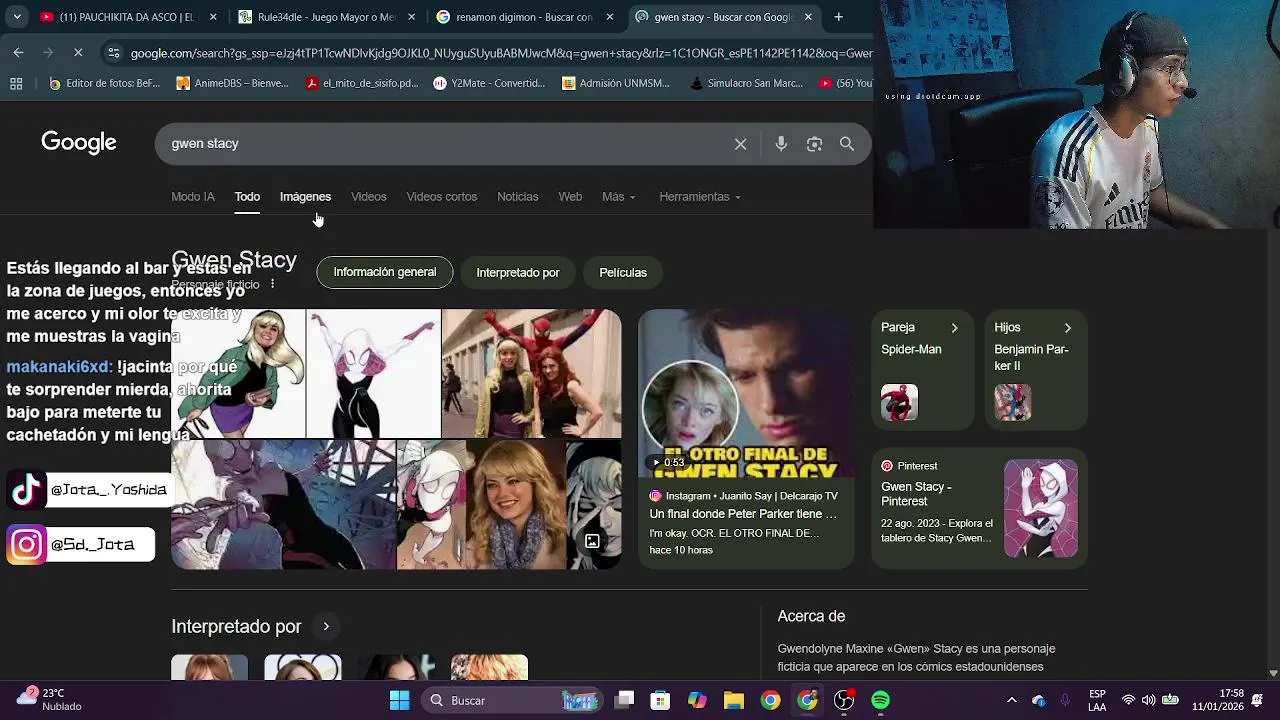Open Spider-Man icon in Pareja card
The height and width of the screenshot is (720, 1280).
pos(899,402)
